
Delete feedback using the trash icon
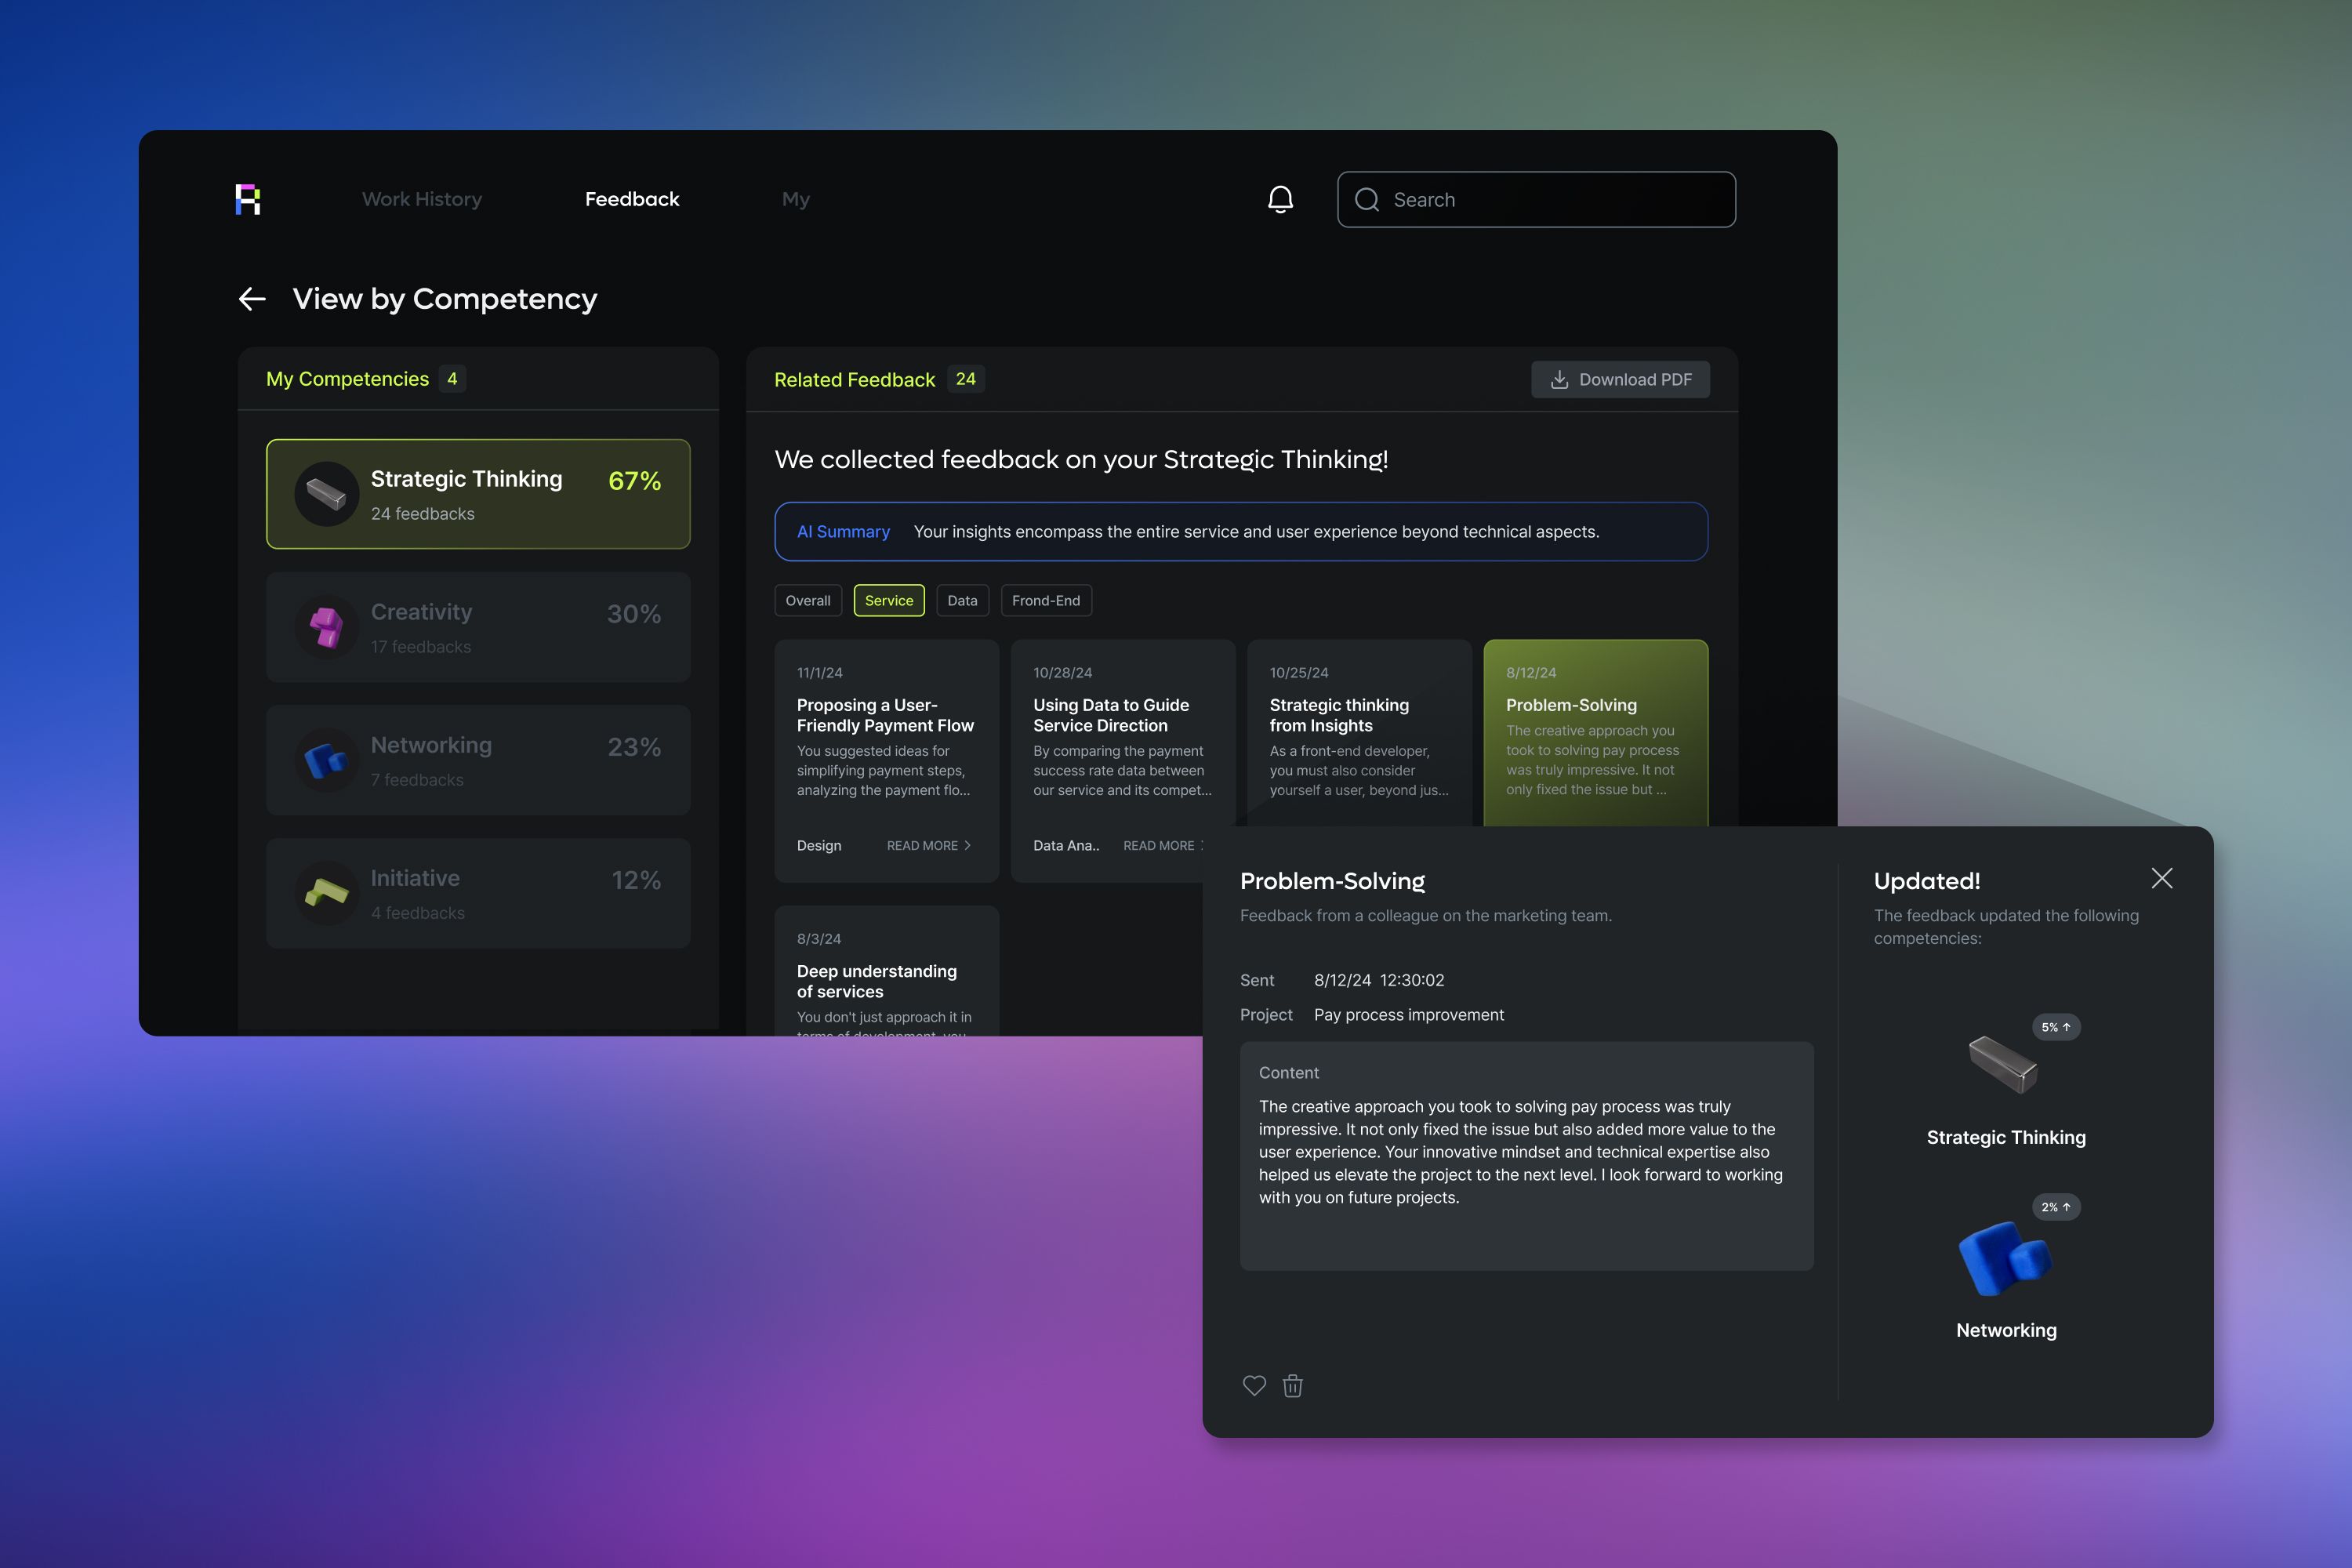pyautogui.click(x=1292, y=1385)
